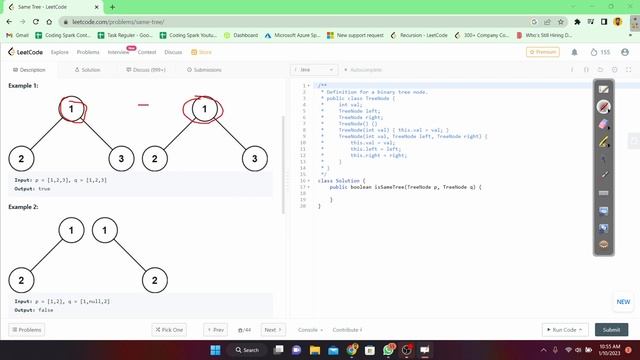This screenshot has height=360, width=640.
Task: Click the desktop mode icon in annotation toolbar
Action: [x=603, y=228]
